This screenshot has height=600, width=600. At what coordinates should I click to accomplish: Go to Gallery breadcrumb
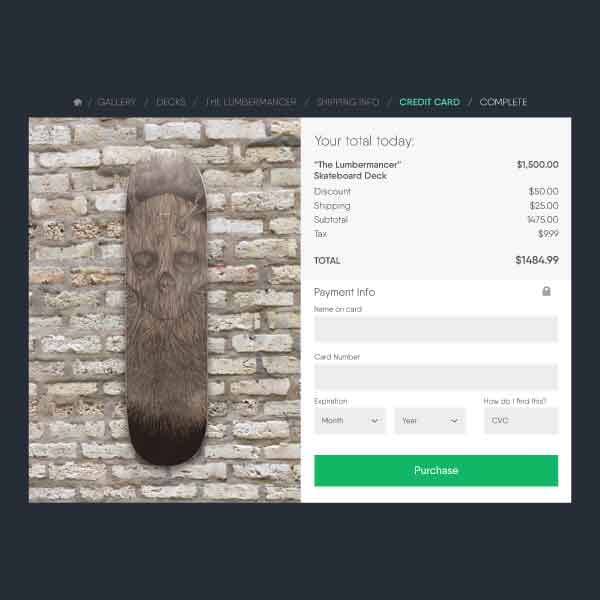[117, 102]
